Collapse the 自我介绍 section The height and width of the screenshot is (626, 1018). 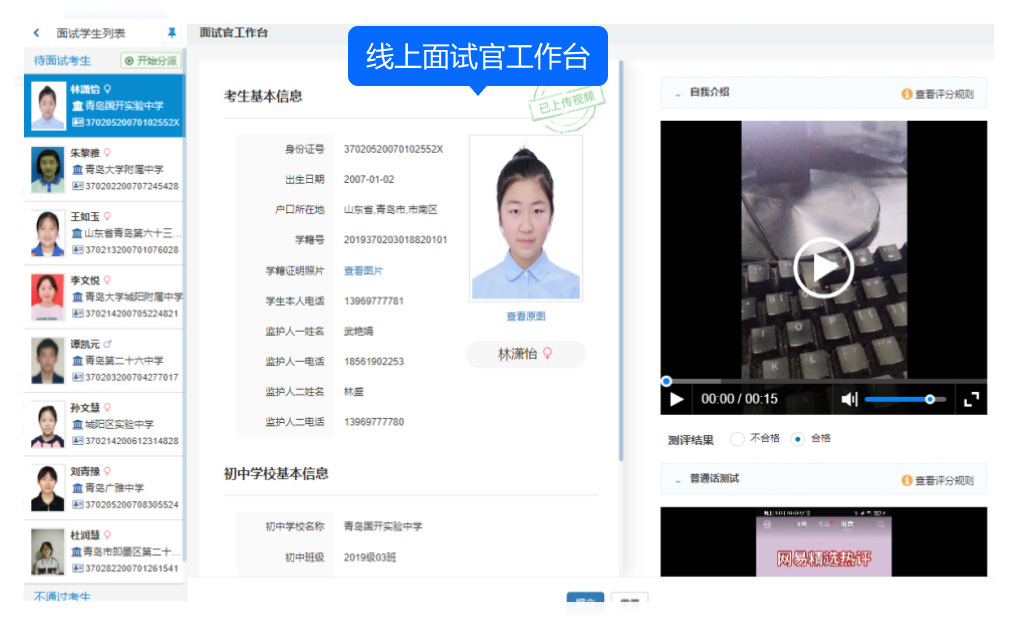[676, 93]
